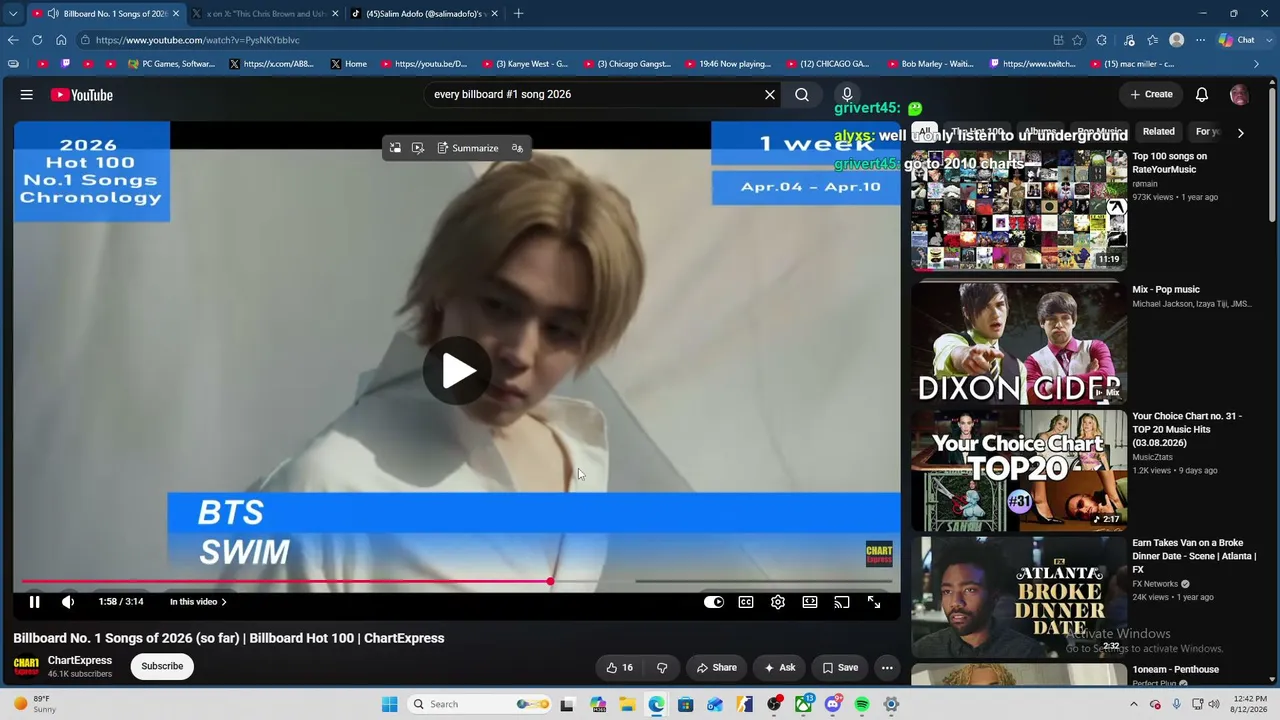
Task: Select the 'All' filter chip
Action: pos(925,131)
